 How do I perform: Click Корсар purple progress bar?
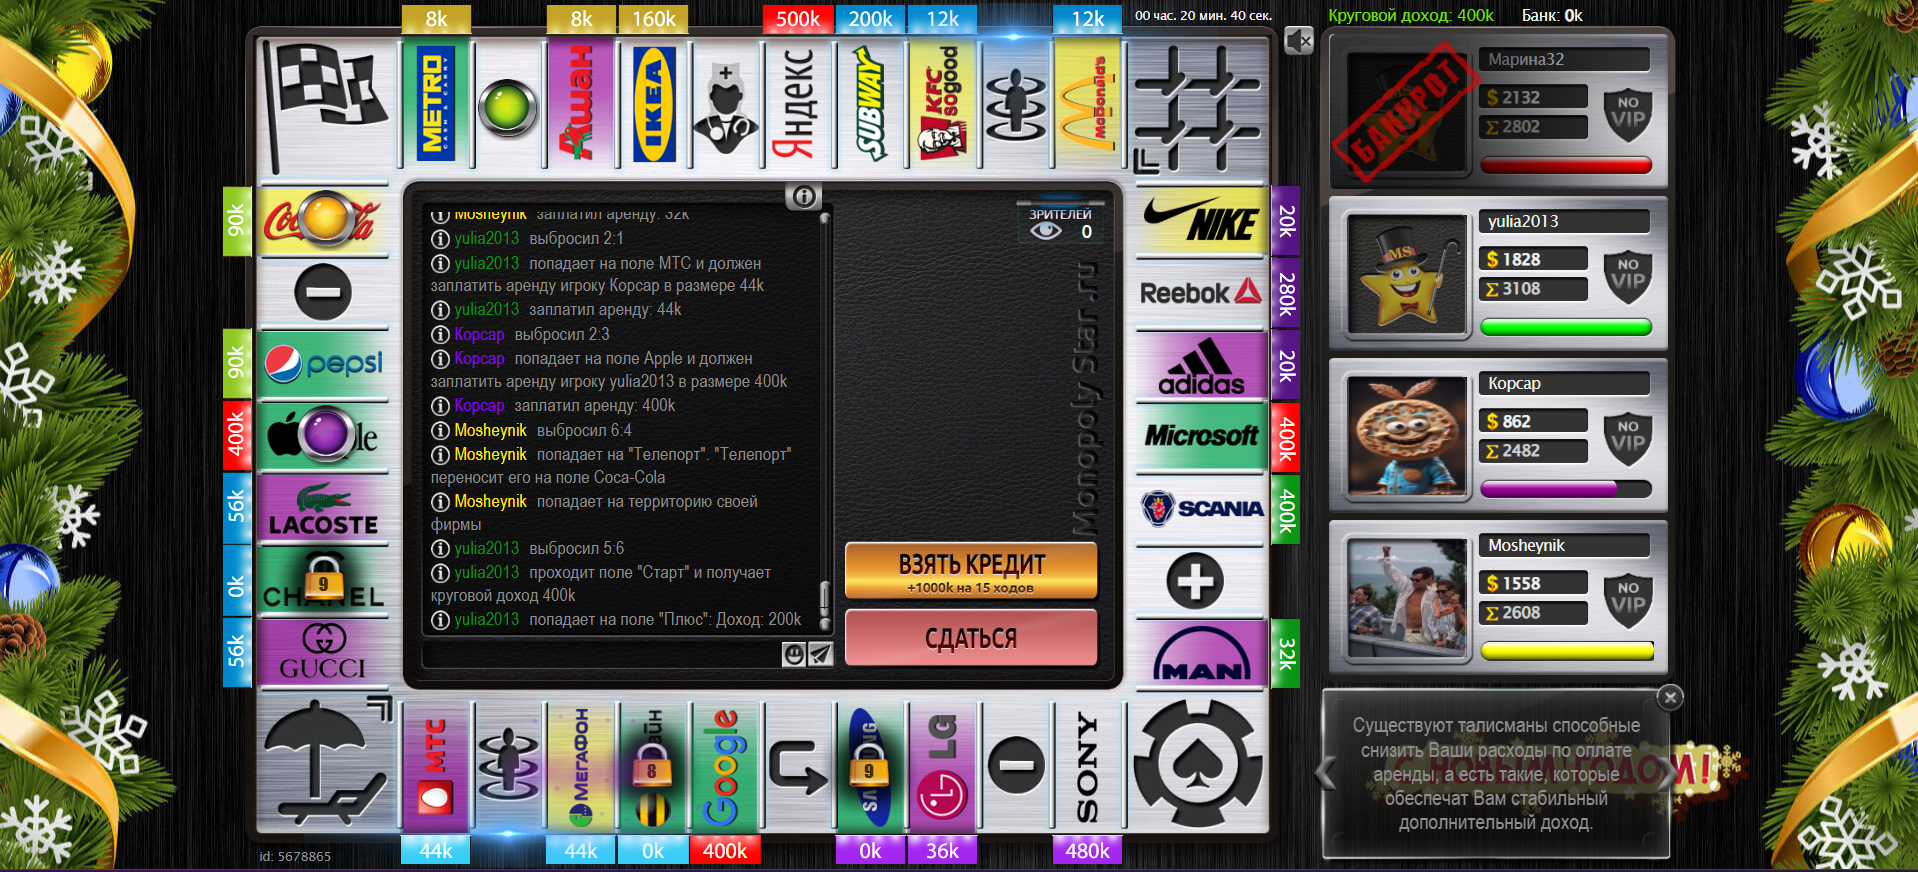pyautogui.click(x=1566, y=489)
